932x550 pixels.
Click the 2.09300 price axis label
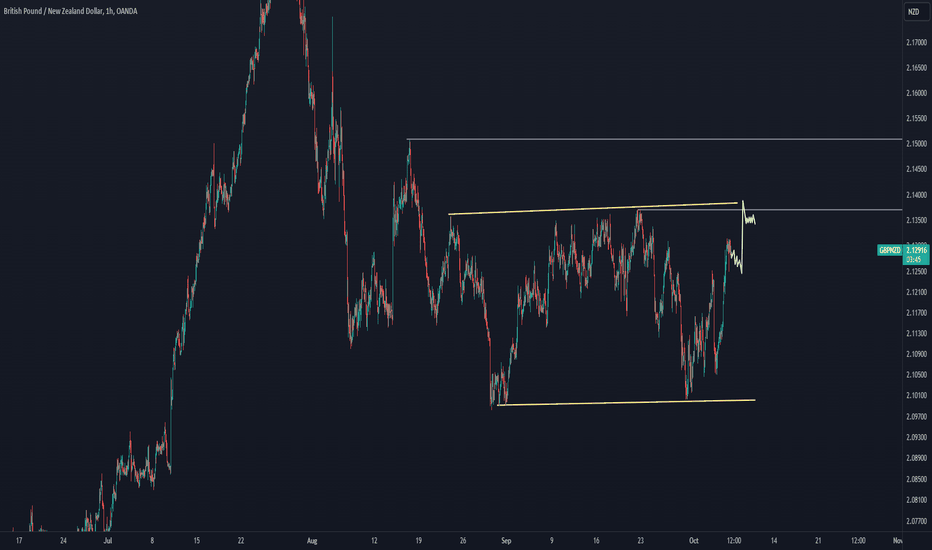coord(916,438)
